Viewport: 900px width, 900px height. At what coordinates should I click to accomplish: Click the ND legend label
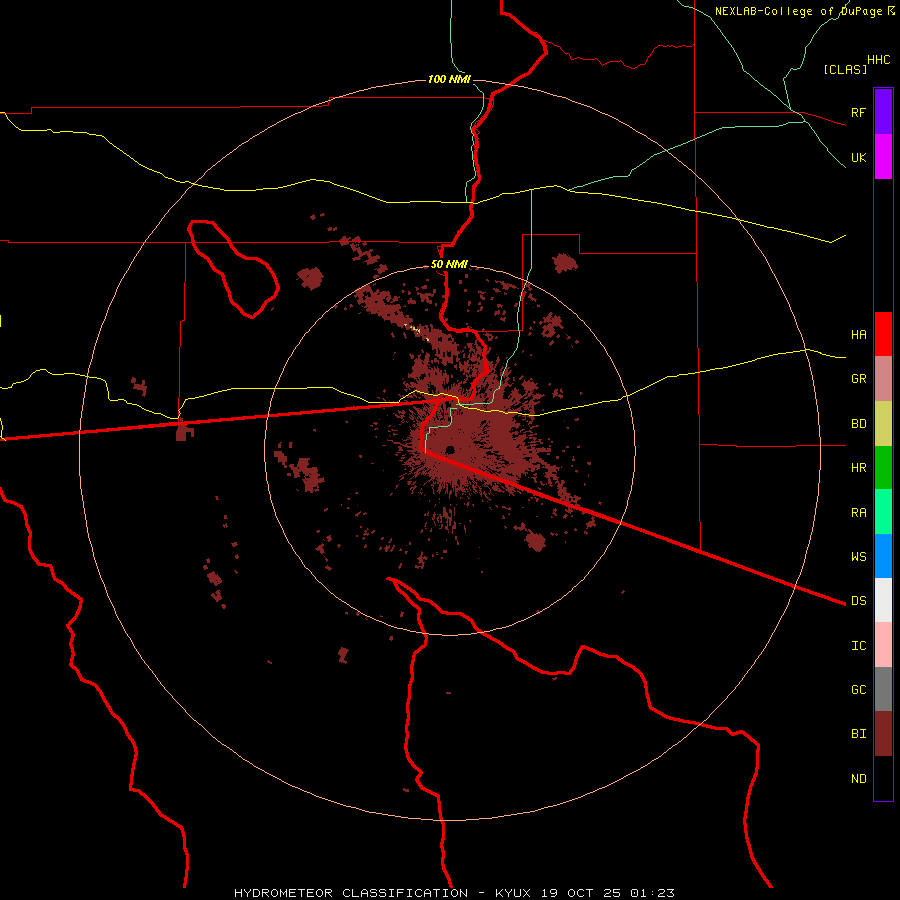click(x=858, y=779)
